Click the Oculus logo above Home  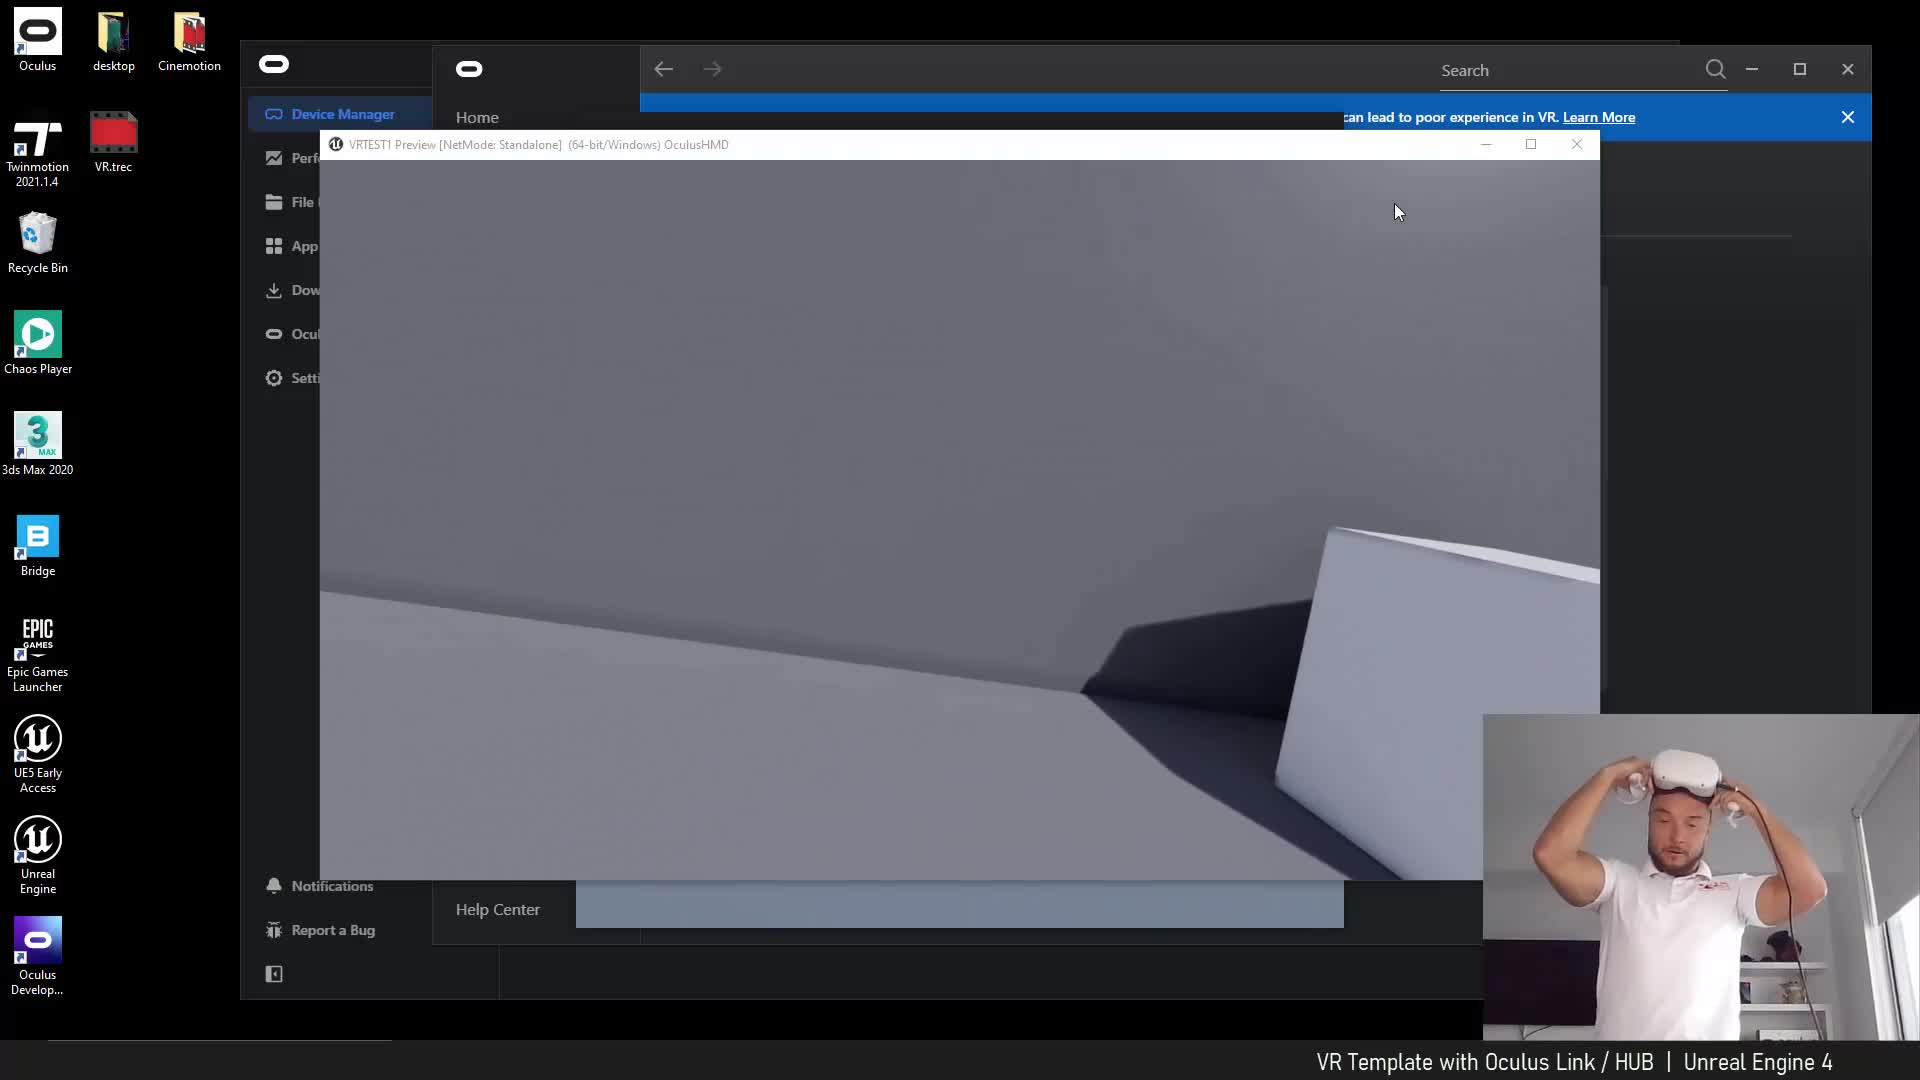469,69
